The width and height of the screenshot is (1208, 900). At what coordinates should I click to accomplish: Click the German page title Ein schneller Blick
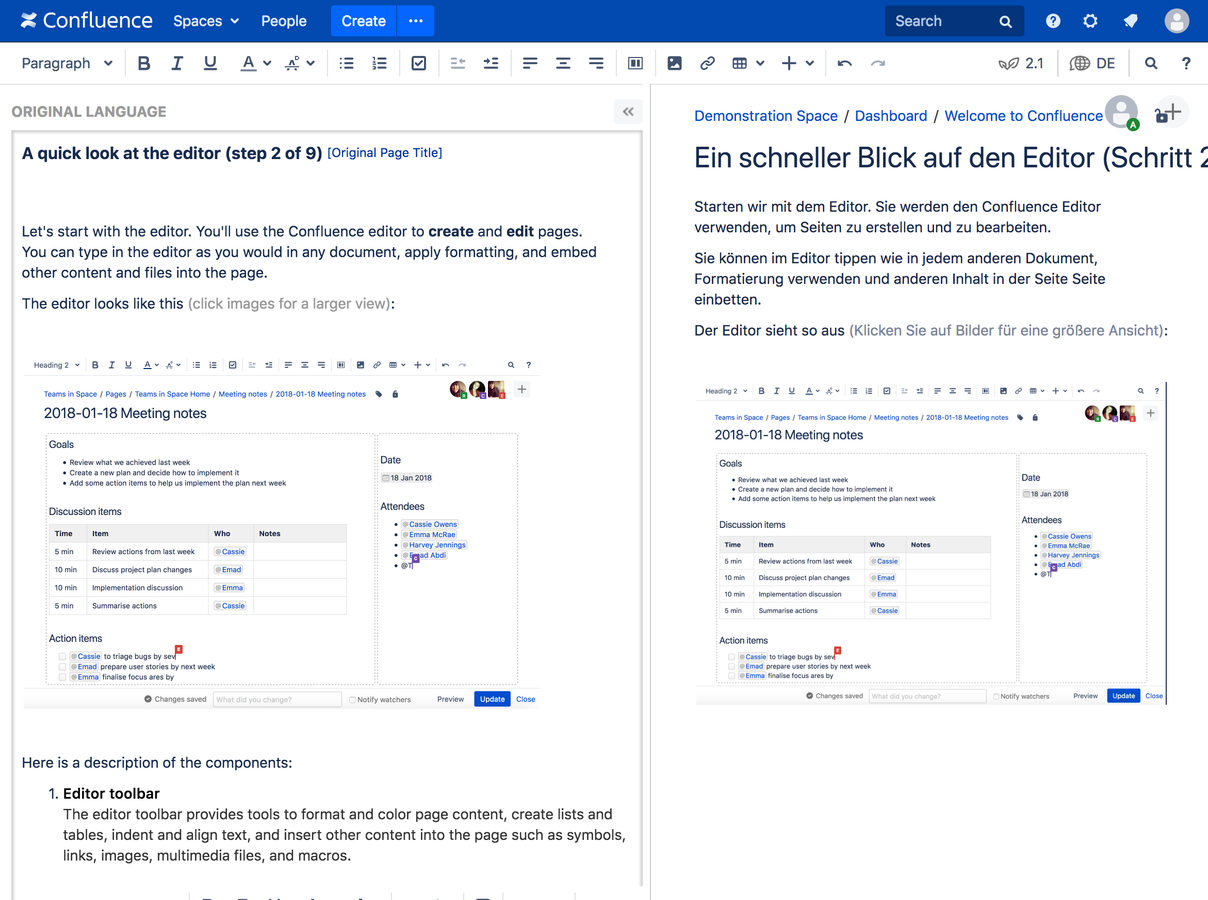950,158
